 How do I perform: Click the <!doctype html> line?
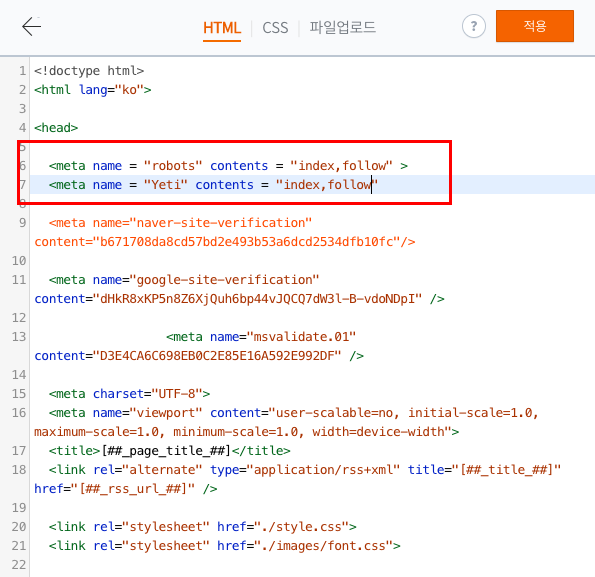click(x=89, y=71)
